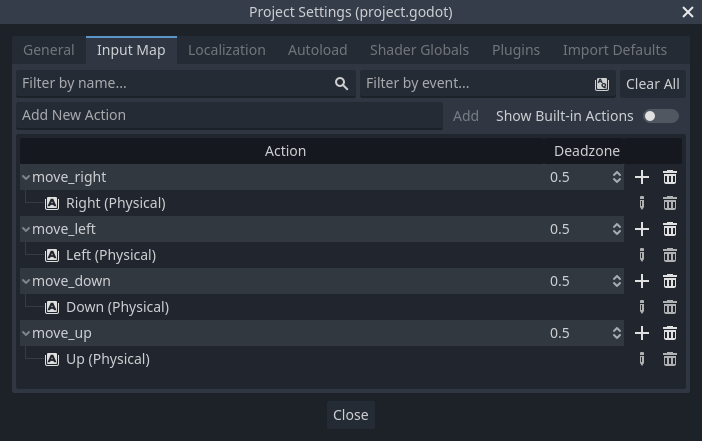Add an event to move_left action
The width and height of the screenshot is (702, 441).
tap(642, 229)
